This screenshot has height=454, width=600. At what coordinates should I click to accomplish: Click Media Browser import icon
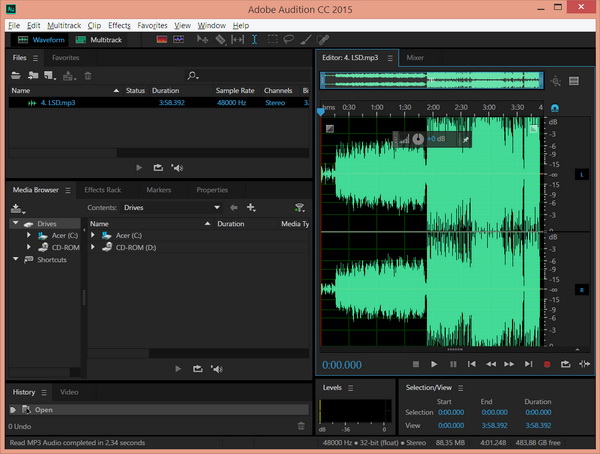[x=17, y=208]
